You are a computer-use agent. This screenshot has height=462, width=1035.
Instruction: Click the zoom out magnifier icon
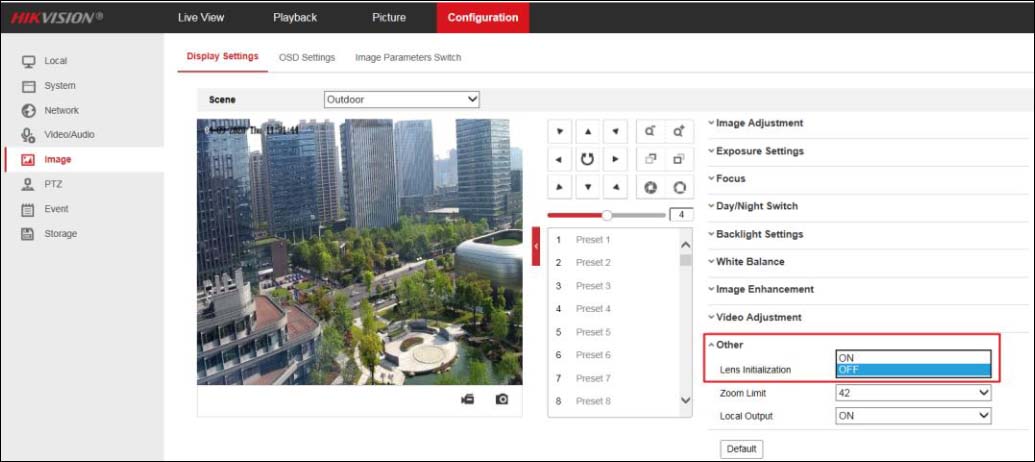tap(650, 131)
